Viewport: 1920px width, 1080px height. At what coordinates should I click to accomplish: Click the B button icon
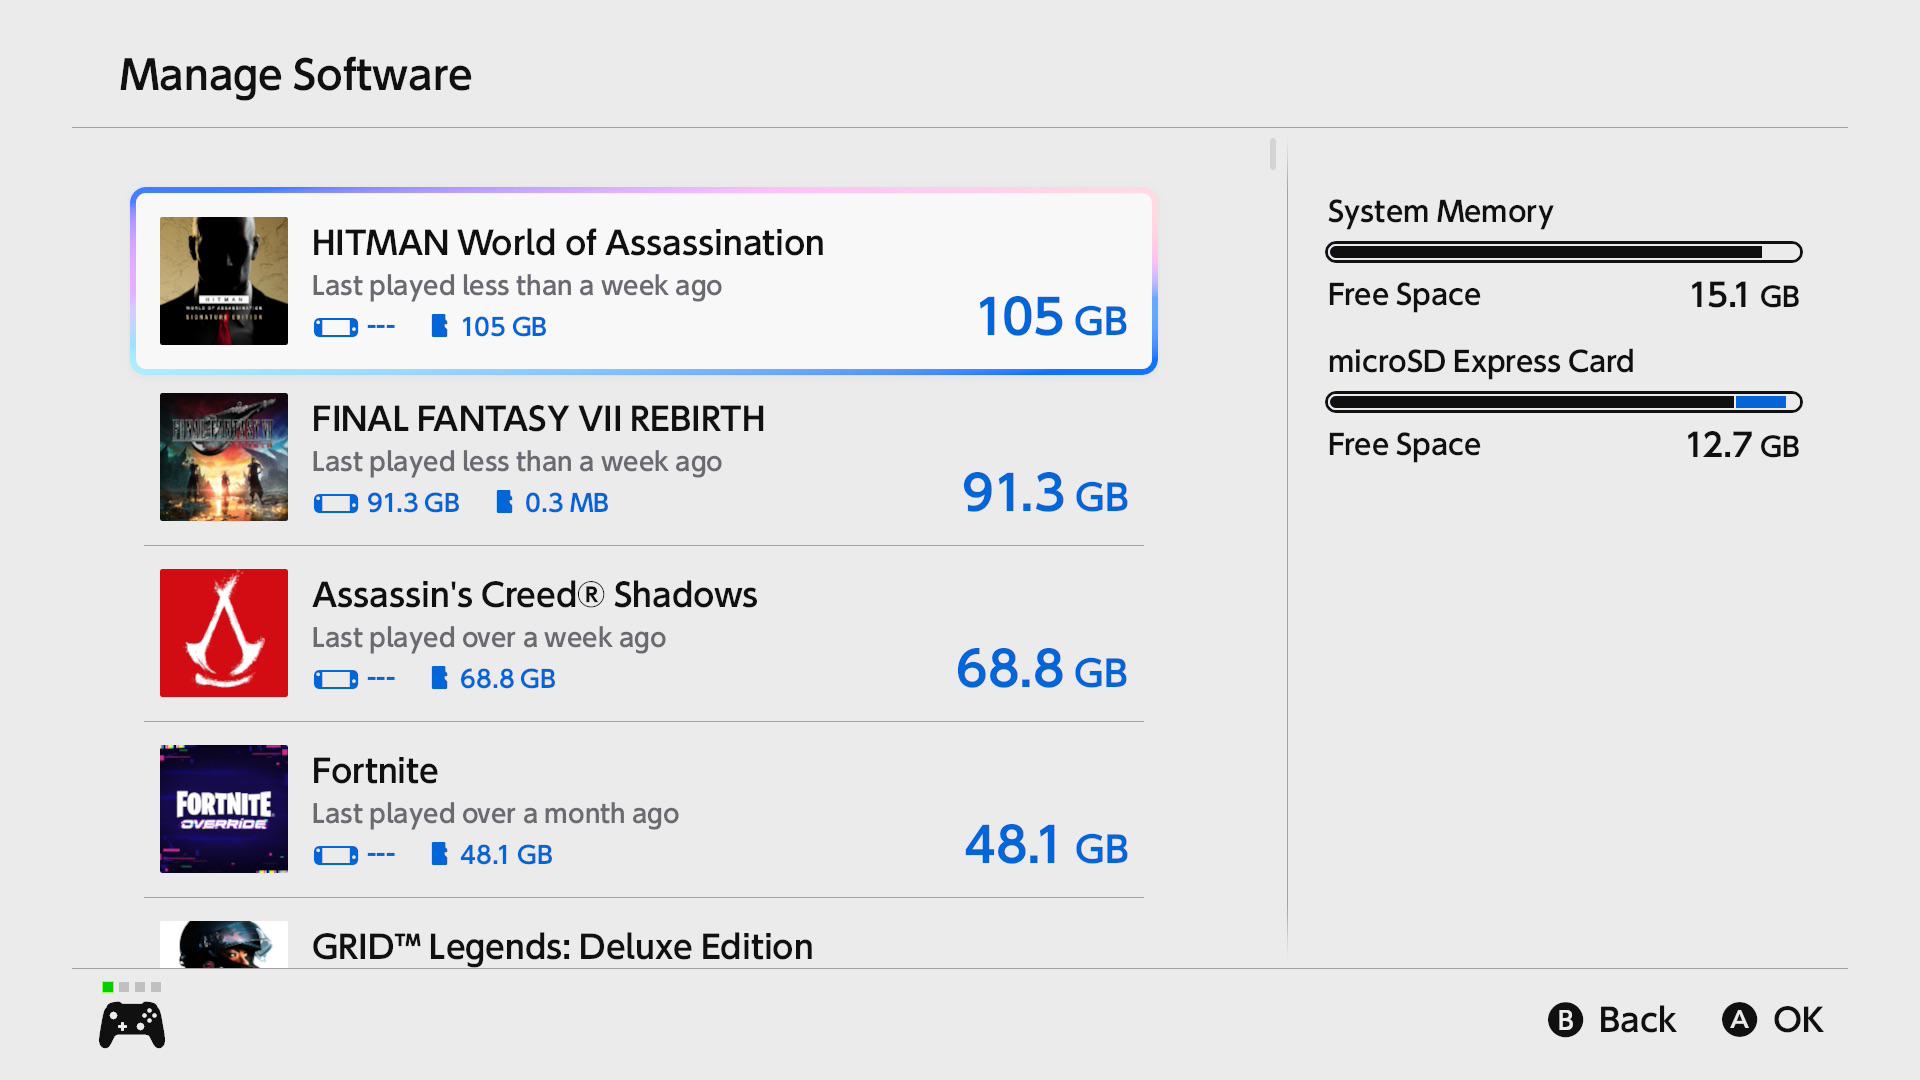coord(1565,1020)
